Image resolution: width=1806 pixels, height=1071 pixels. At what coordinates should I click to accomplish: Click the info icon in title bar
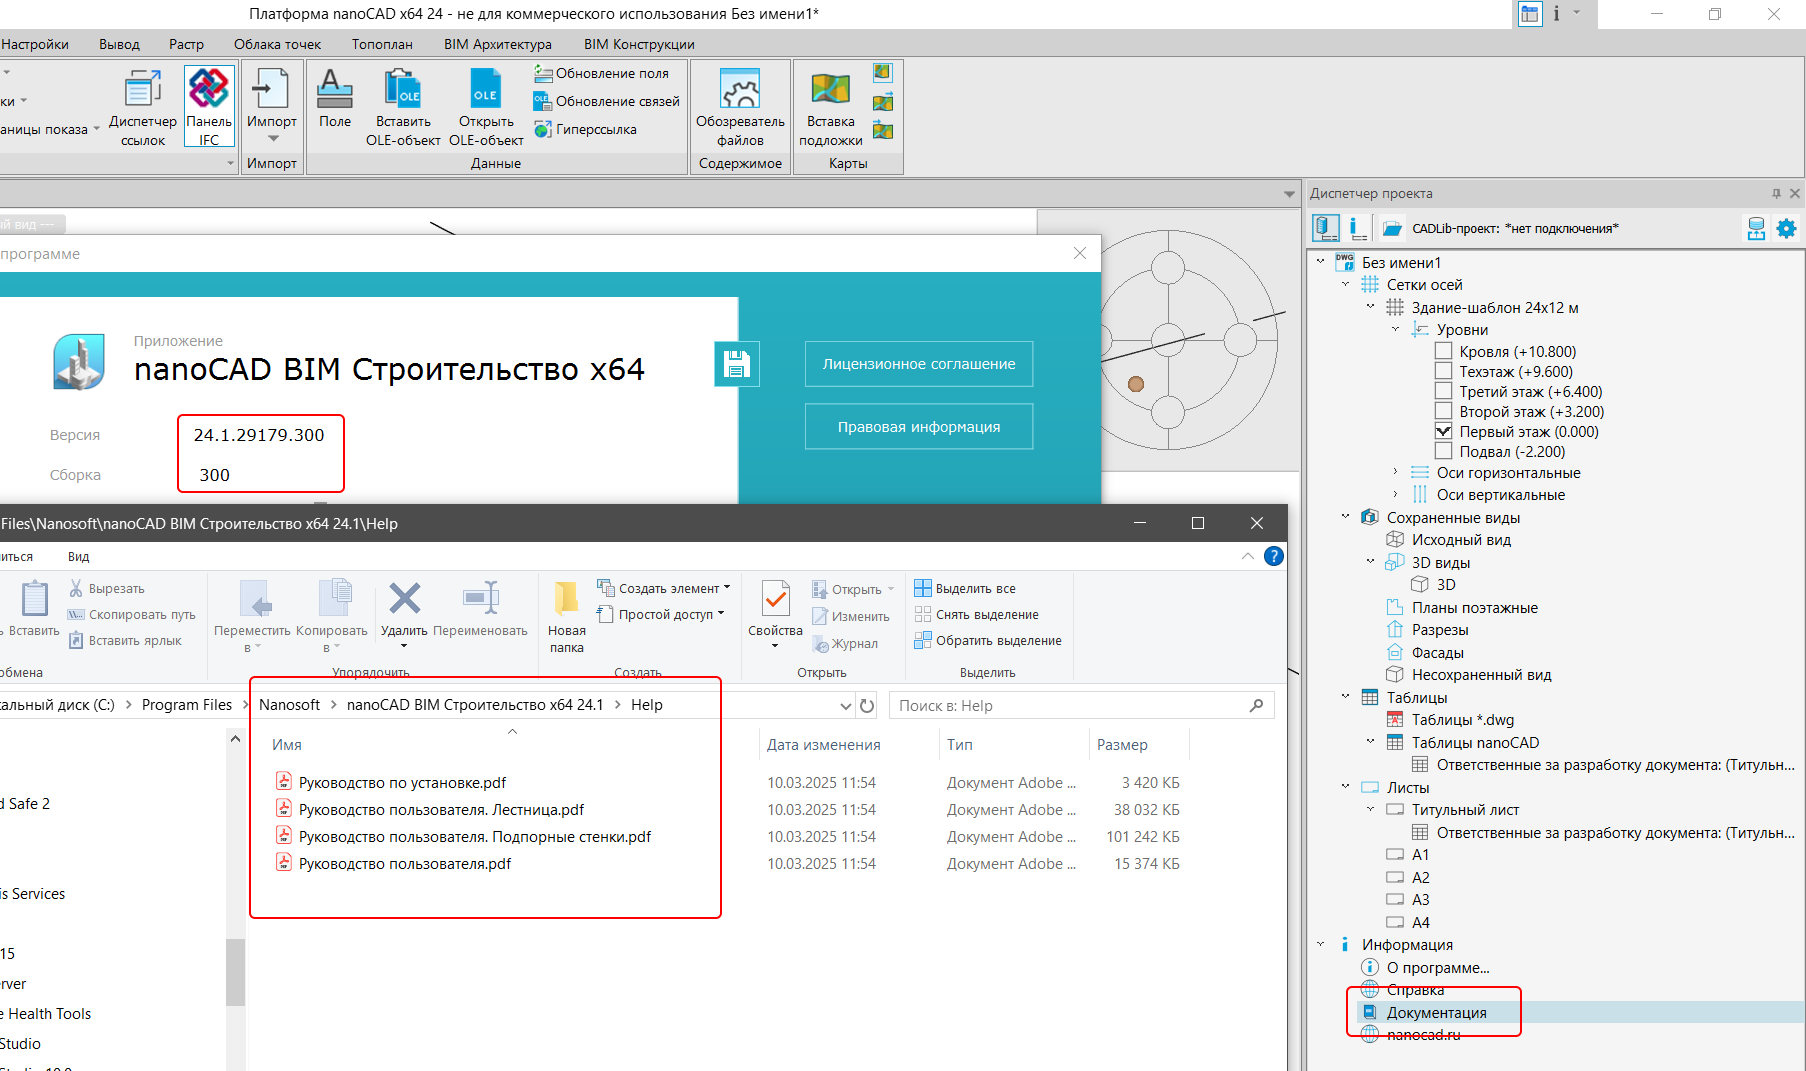tap(1556, 14)
